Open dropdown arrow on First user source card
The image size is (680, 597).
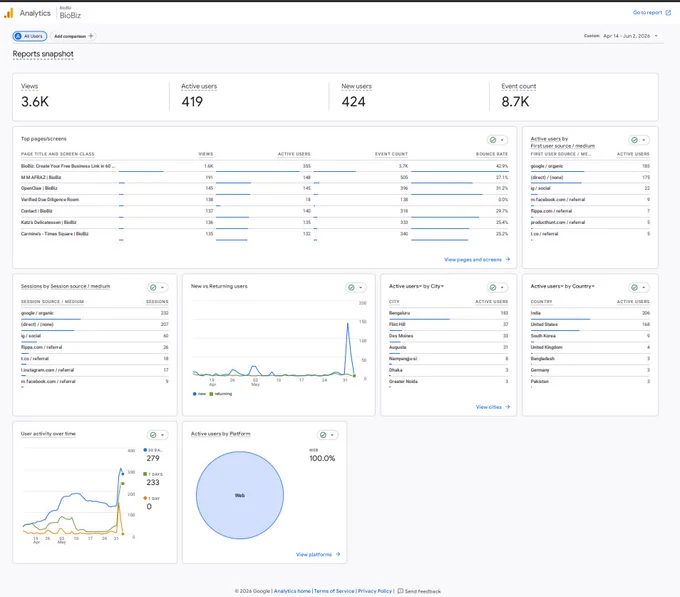pos(644,140)
